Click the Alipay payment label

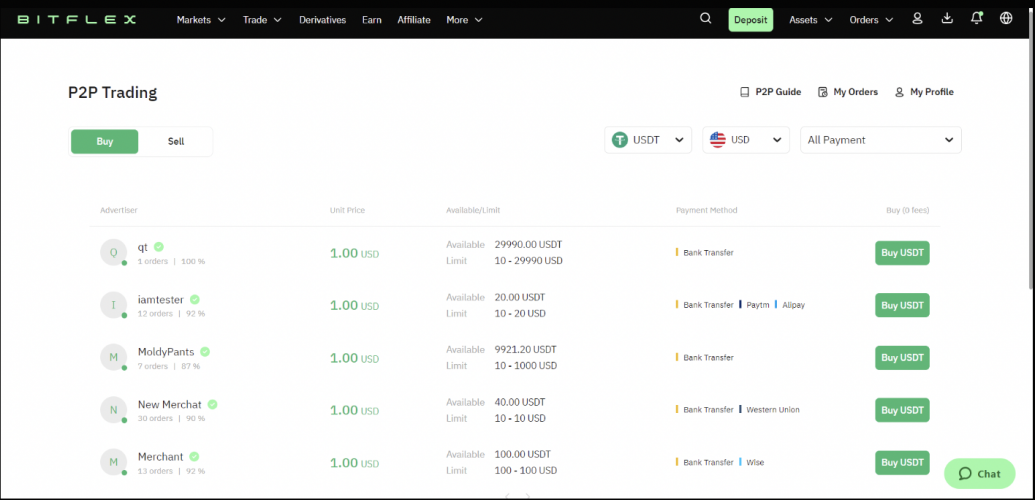pyautogui.click(x=793, y=305)
